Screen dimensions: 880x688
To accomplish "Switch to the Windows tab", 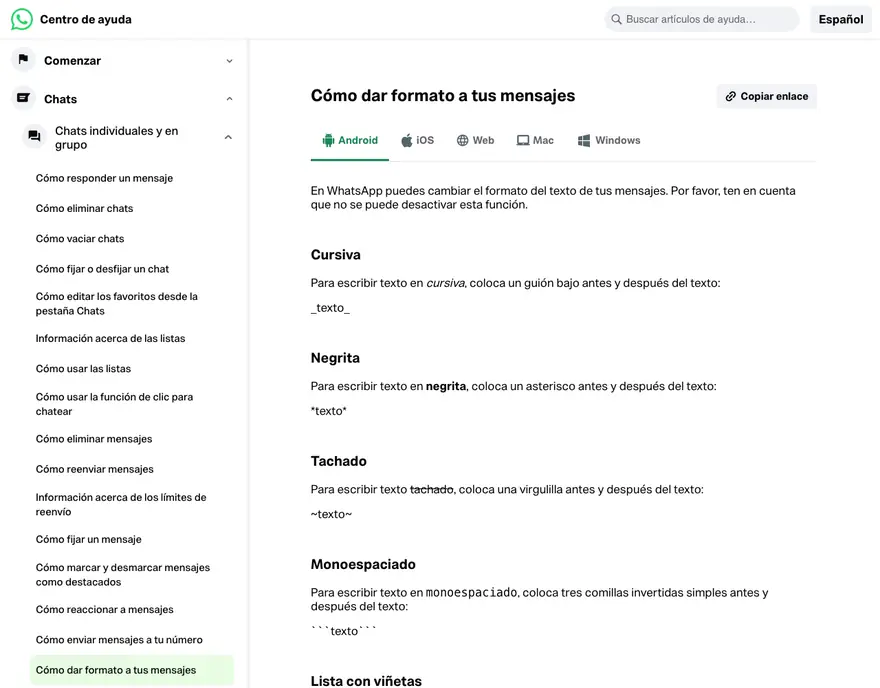I will point(609,140).
